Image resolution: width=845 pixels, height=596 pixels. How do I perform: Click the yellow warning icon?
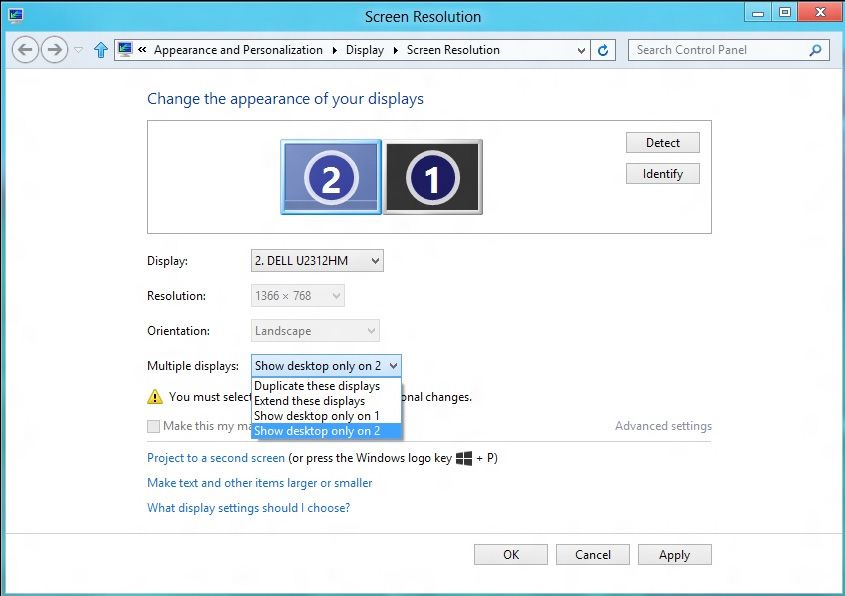[x=155, y=397]
